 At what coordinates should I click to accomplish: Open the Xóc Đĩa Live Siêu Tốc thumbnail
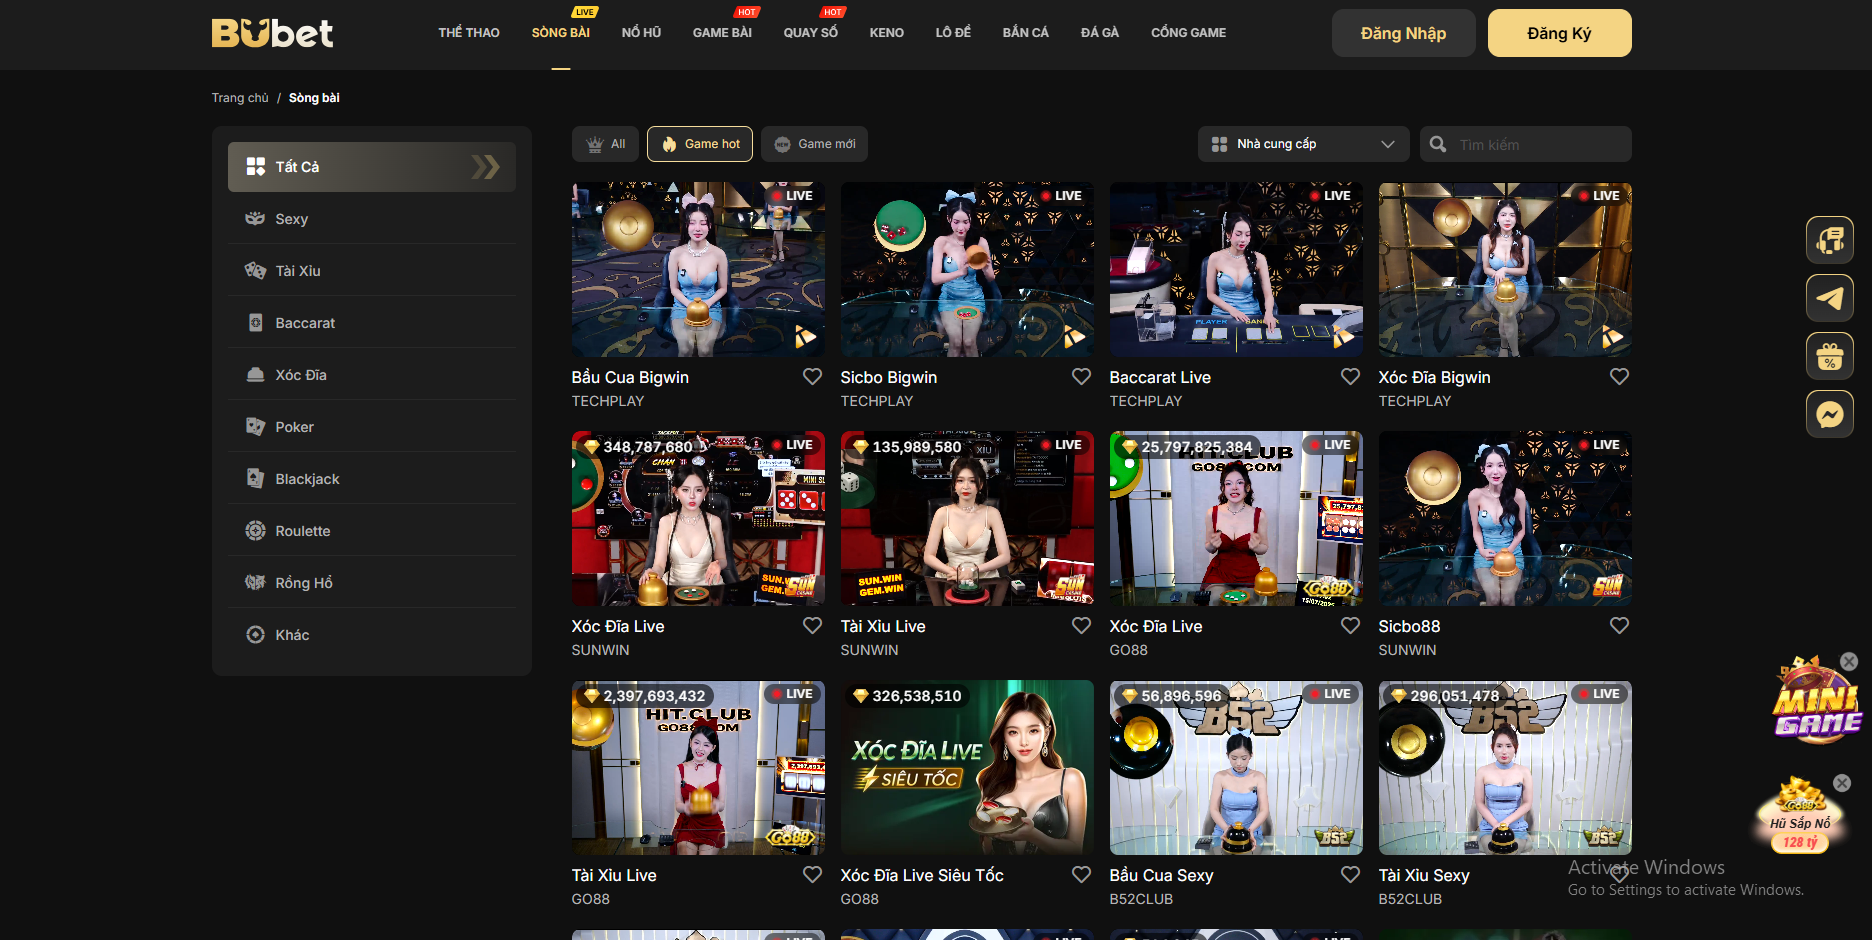(966, 768)
